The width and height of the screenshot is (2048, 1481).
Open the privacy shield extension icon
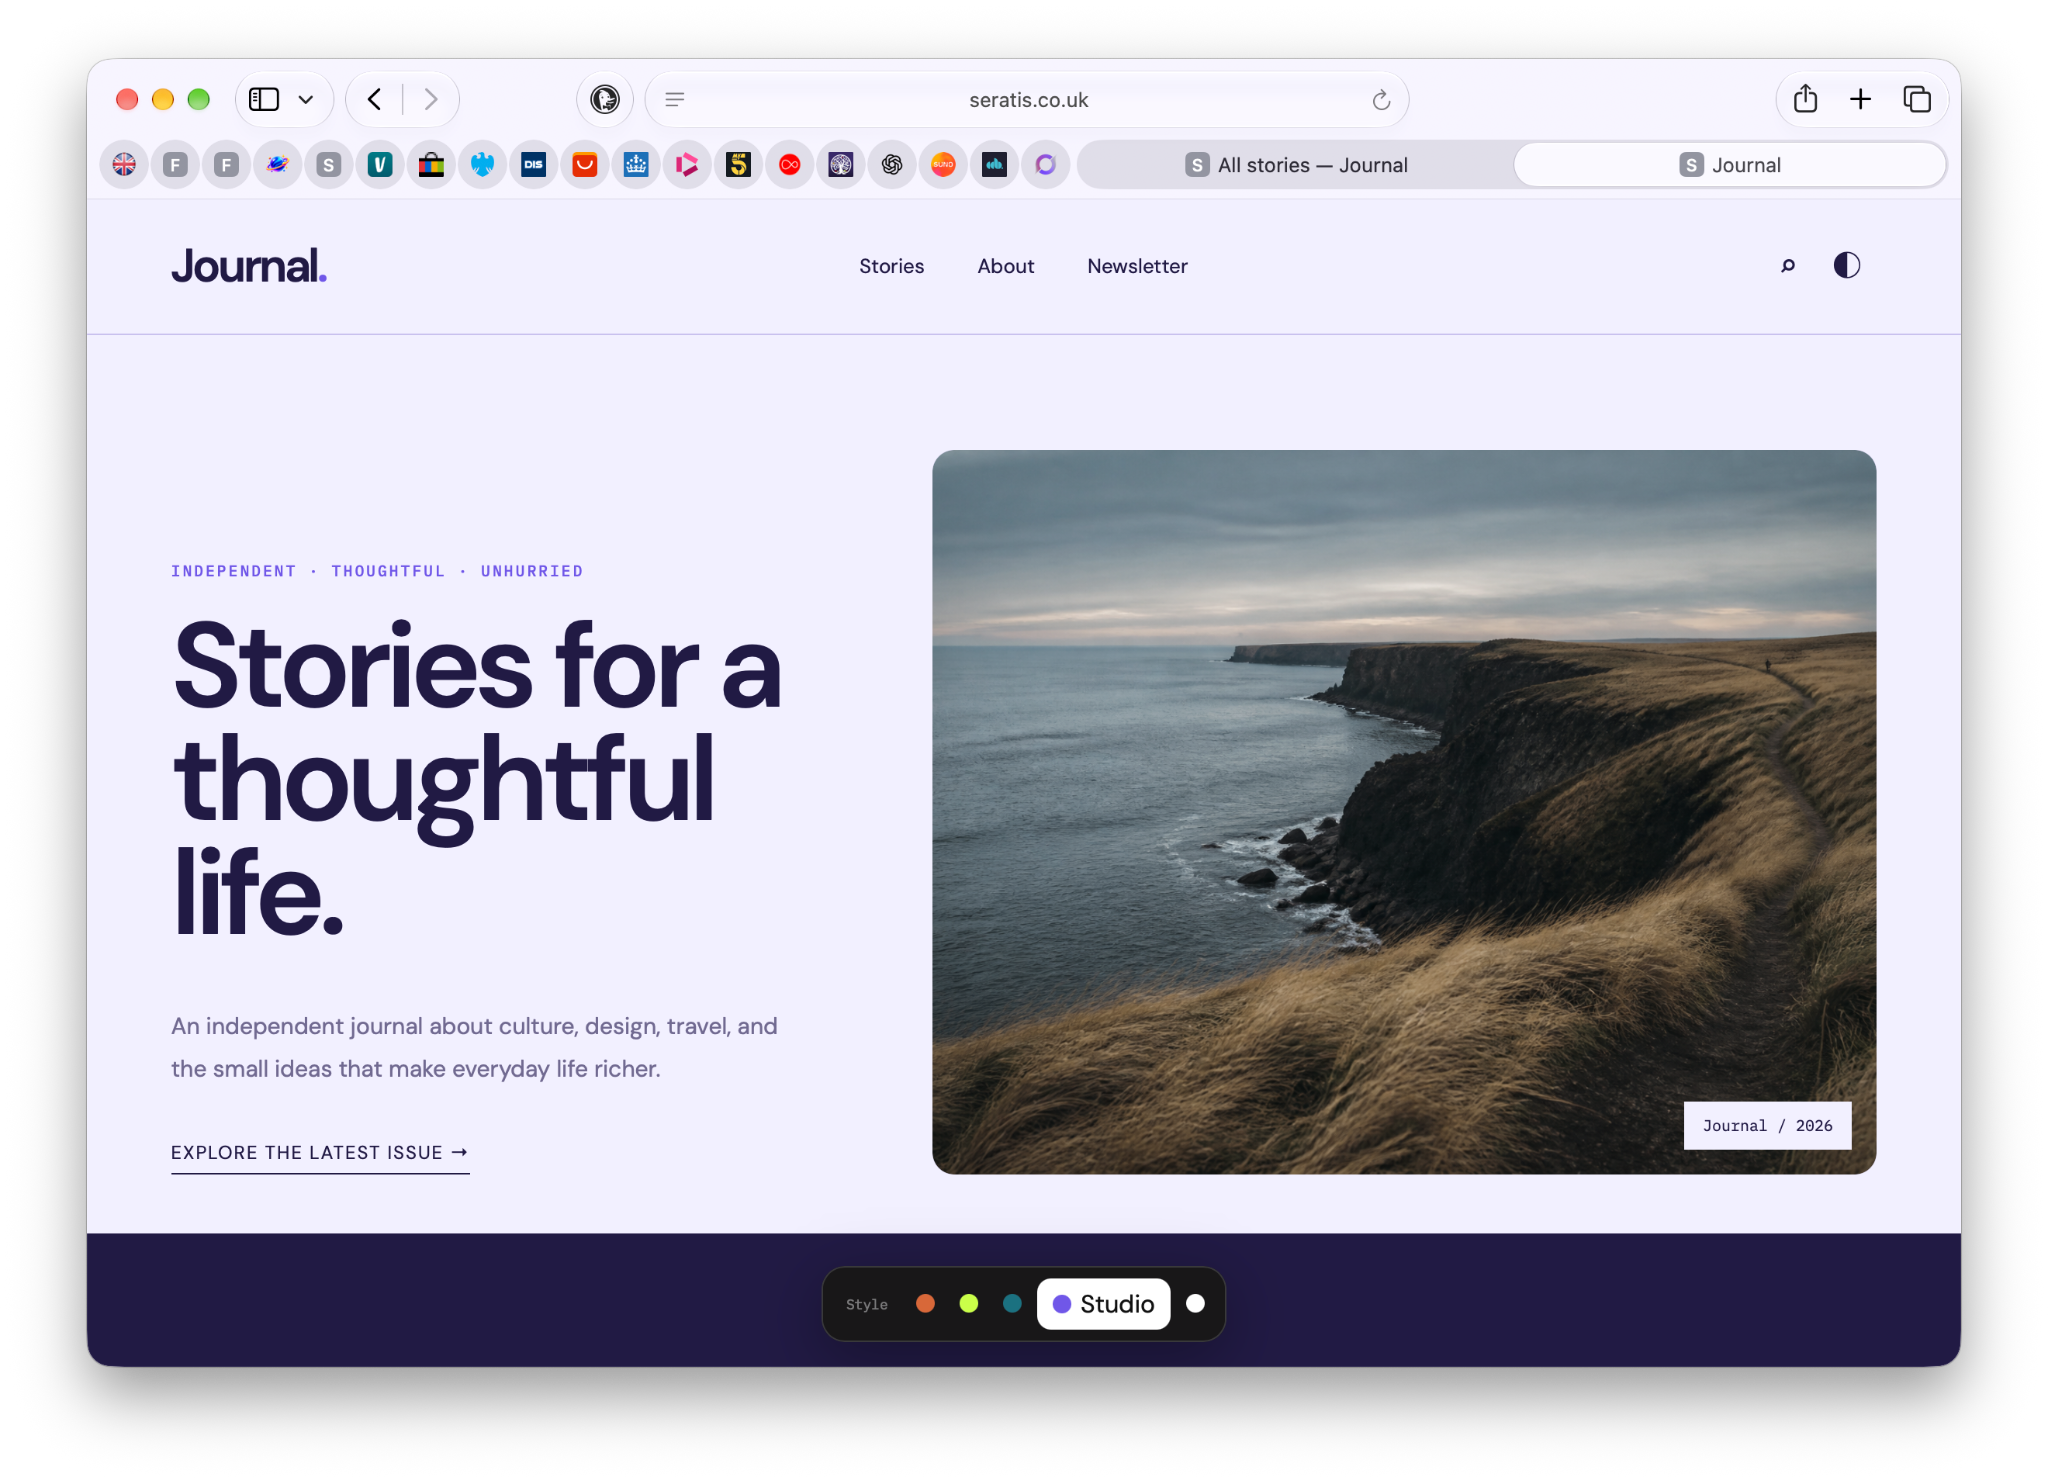tap(605, 99)
